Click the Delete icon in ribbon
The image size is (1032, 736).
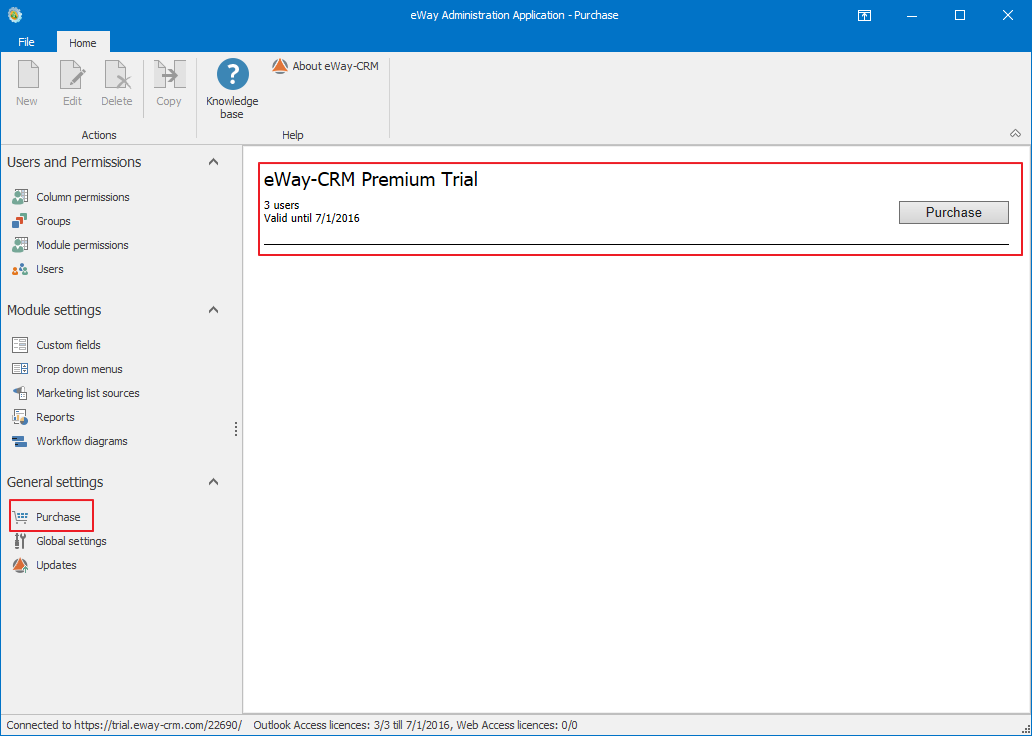[x=118, y=74]
